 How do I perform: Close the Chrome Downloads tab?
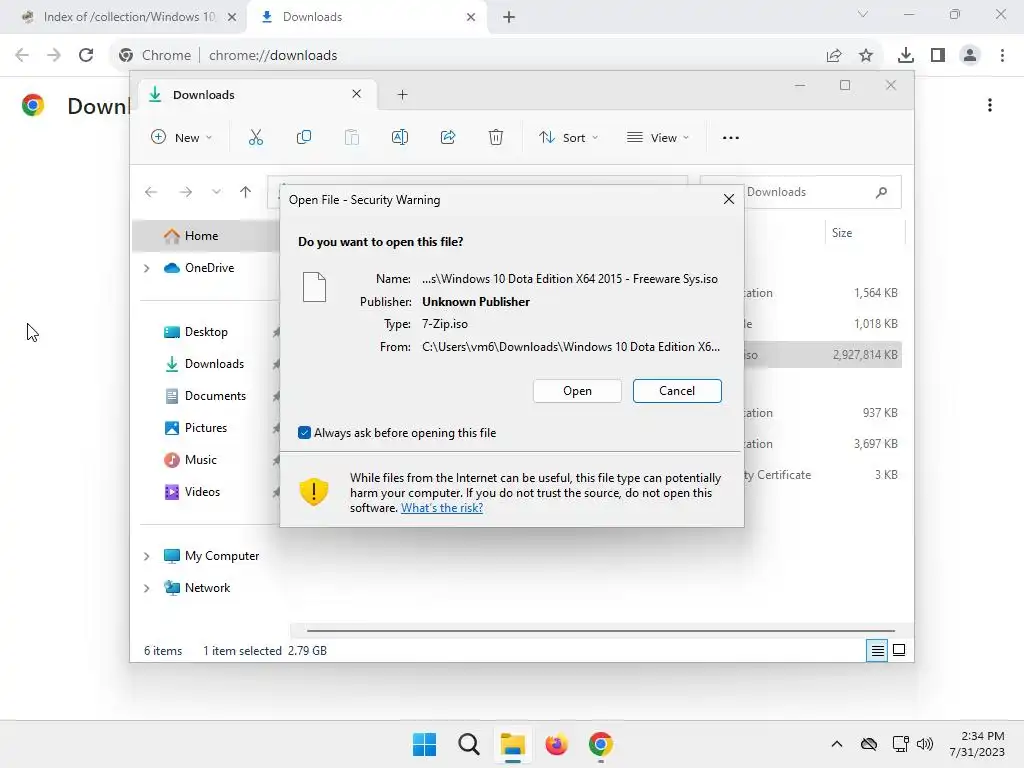(471, 17)
